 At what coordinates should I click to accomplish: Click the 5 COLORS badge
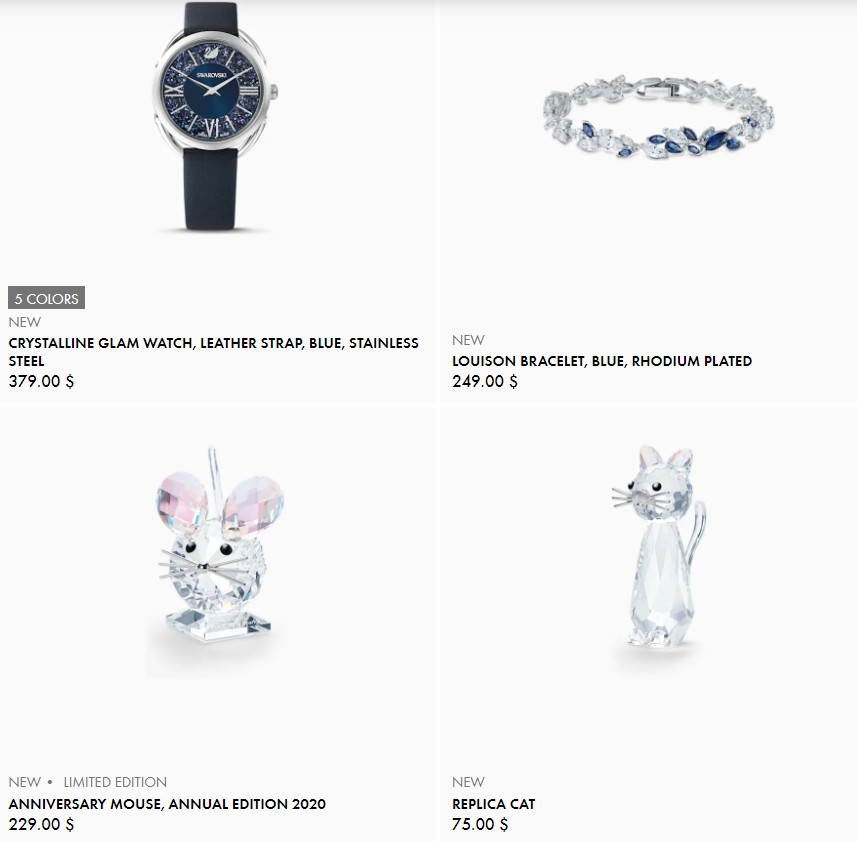46,298
